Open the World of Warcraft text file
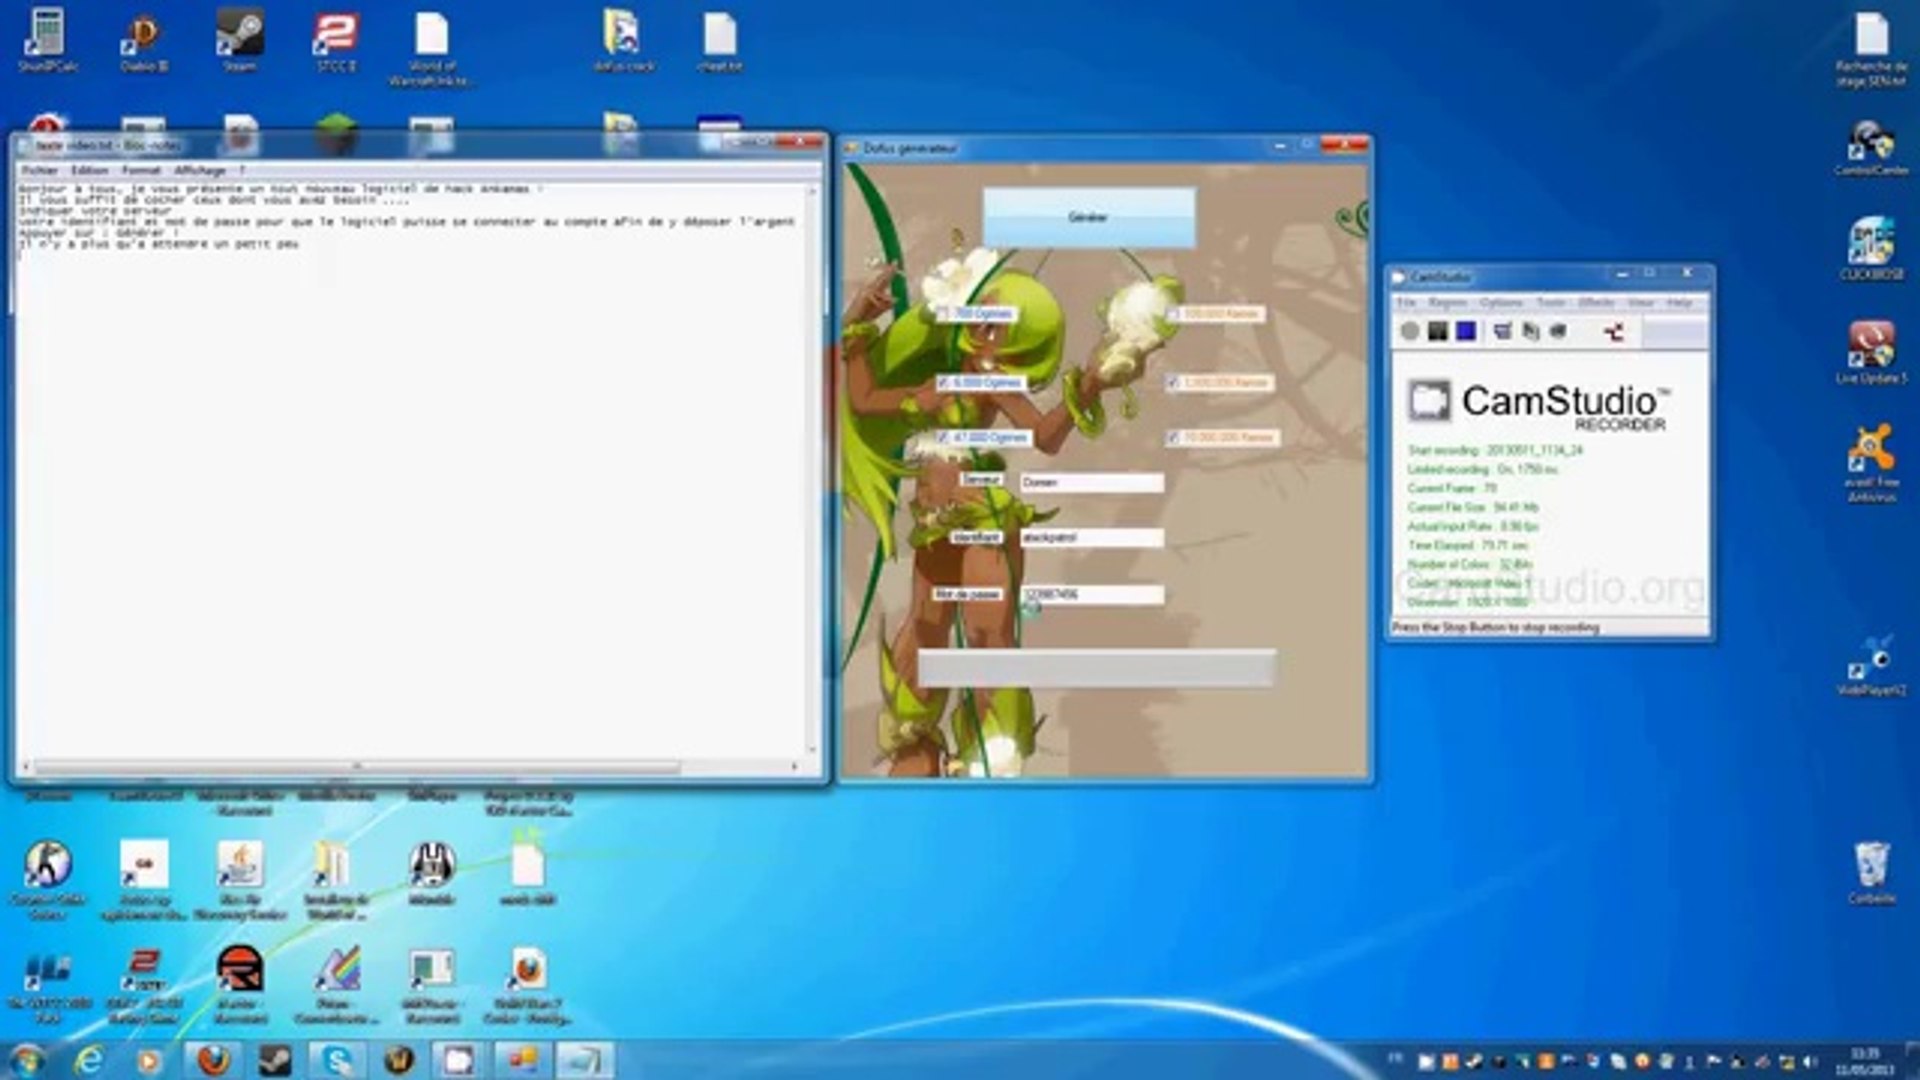Viewport: 1920px width, 1080px height. tap(431, 48)
